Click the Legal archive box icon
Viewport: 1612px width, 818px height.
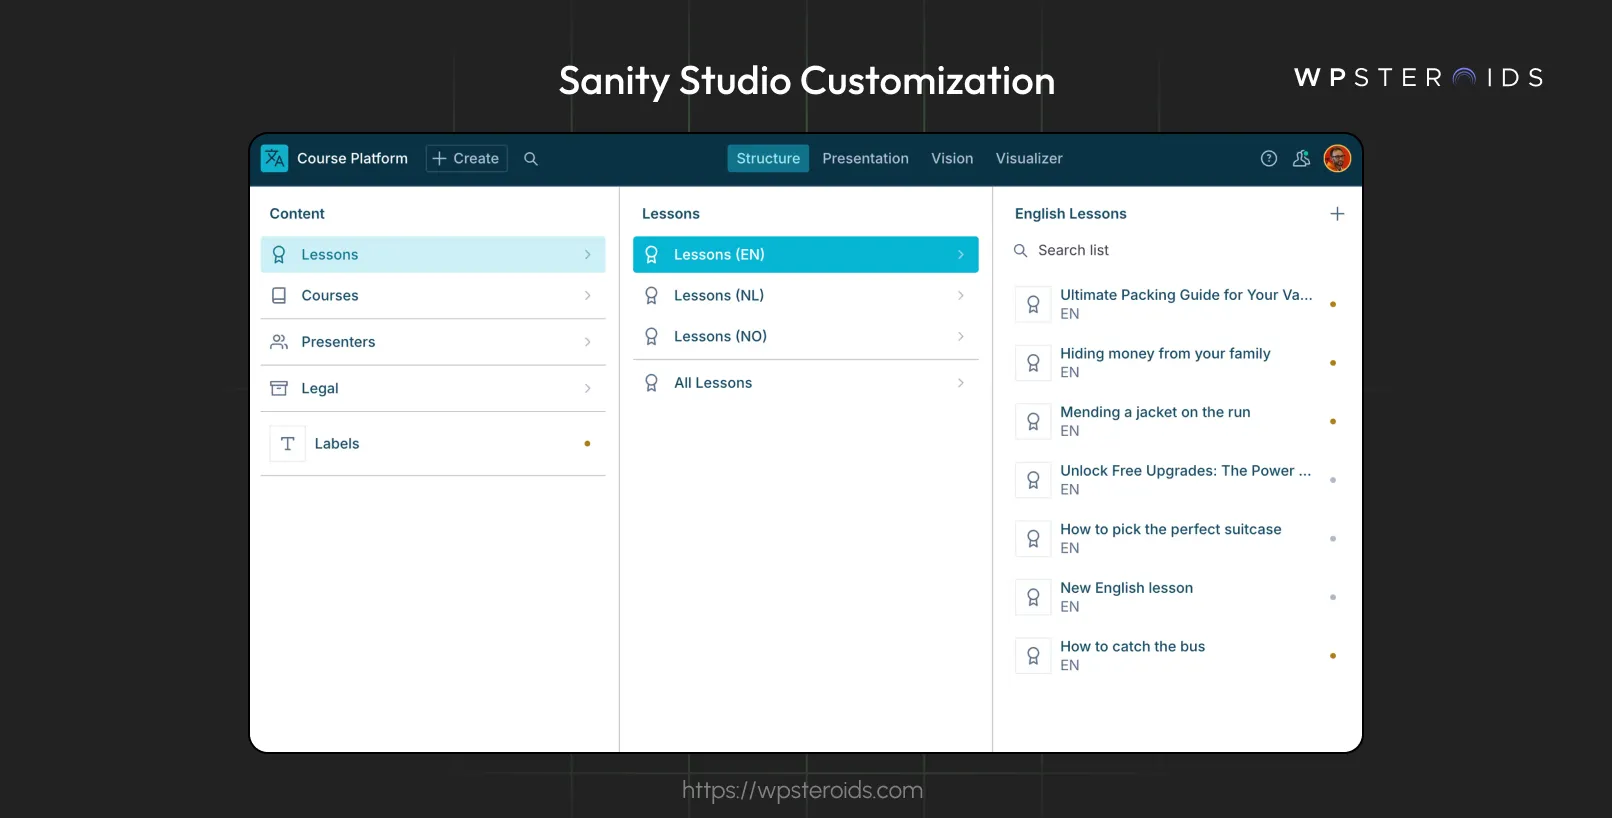pyautogui.click(x=279, y=388)
